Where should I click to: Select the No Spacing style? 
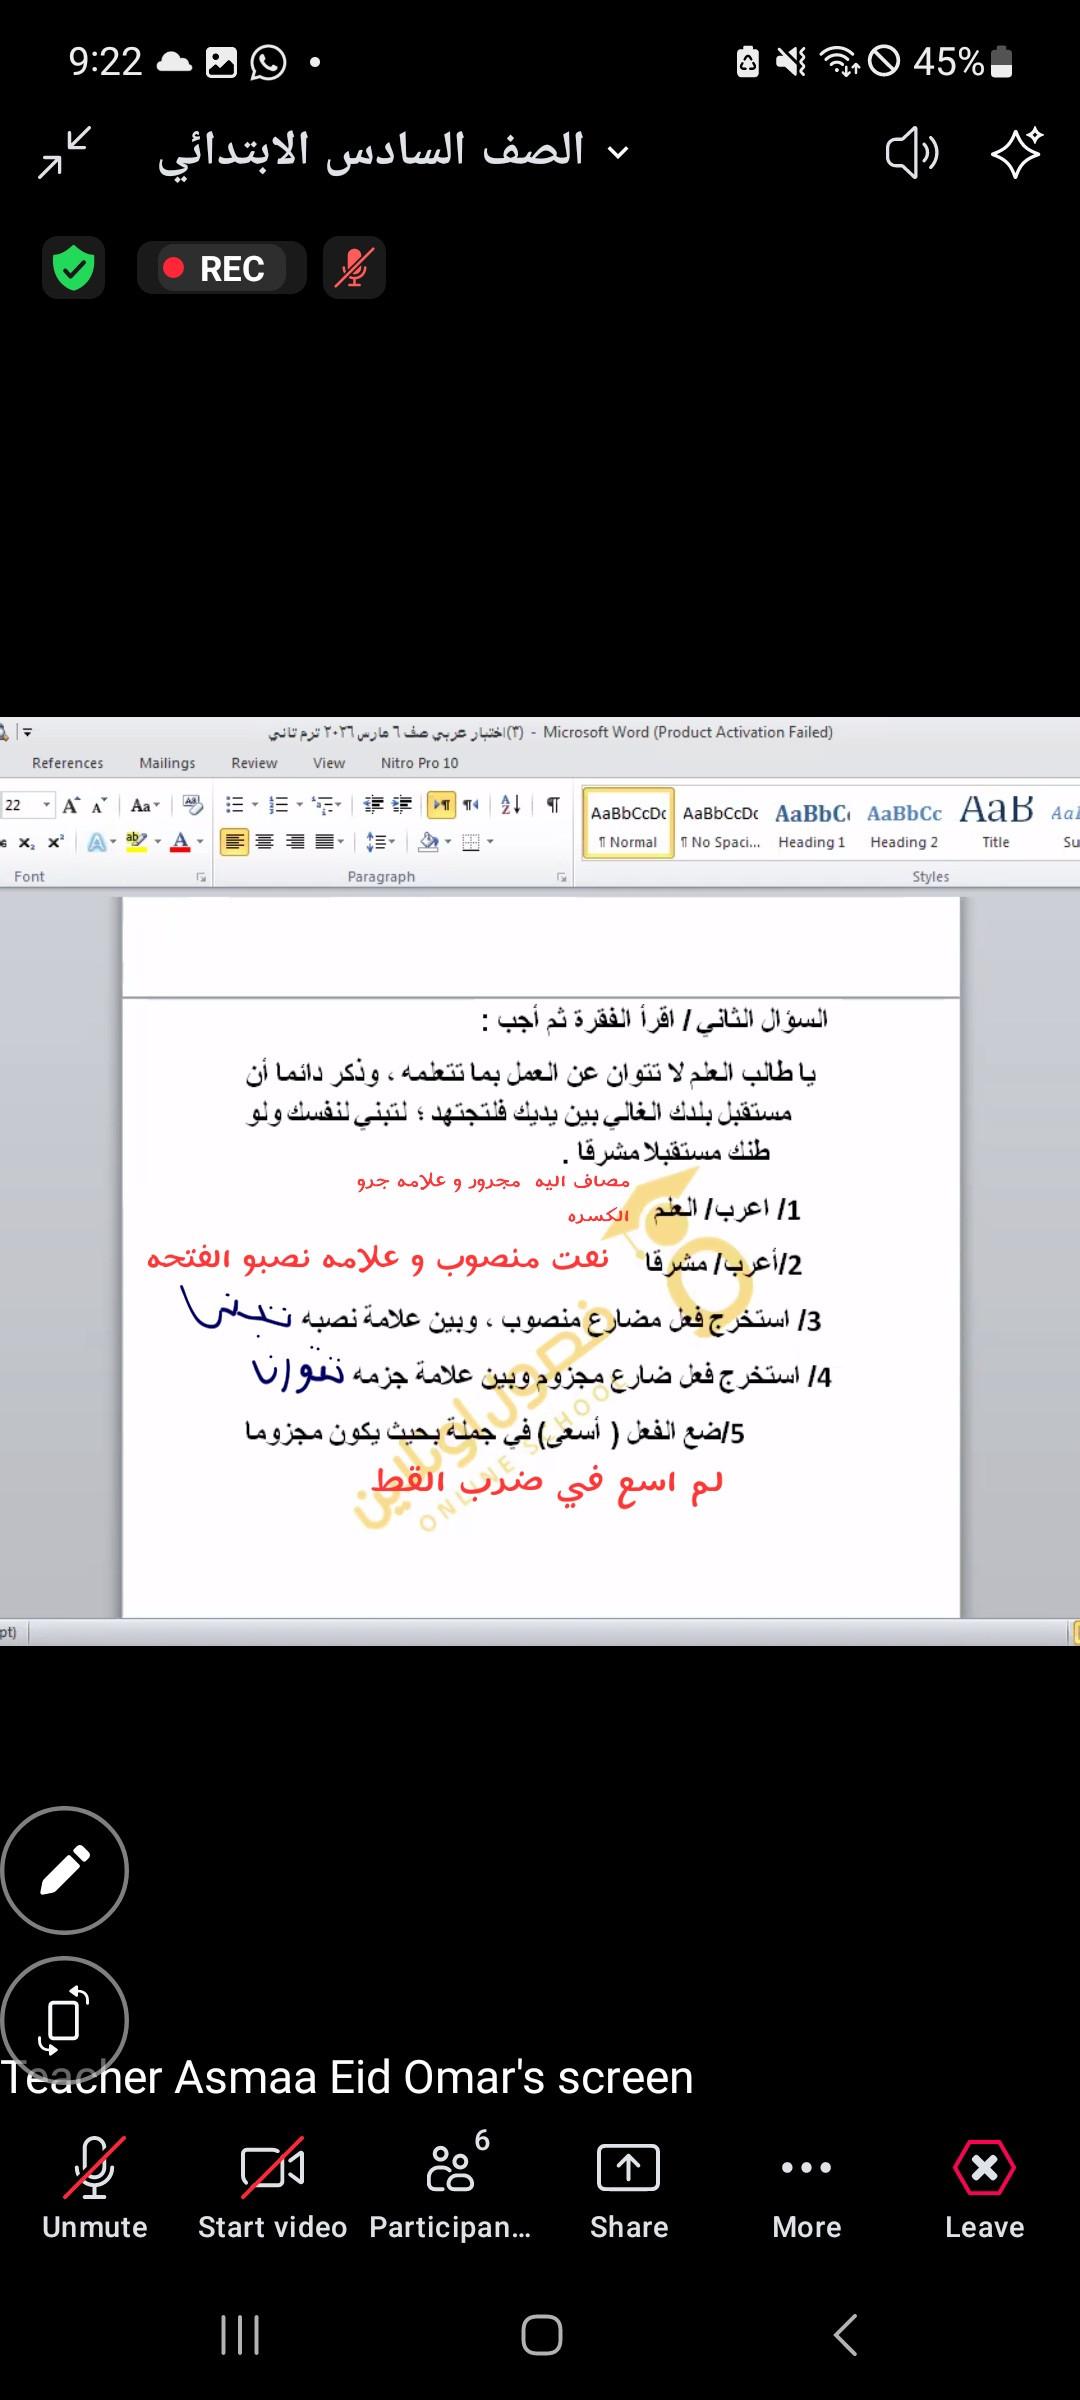(721, 824)
